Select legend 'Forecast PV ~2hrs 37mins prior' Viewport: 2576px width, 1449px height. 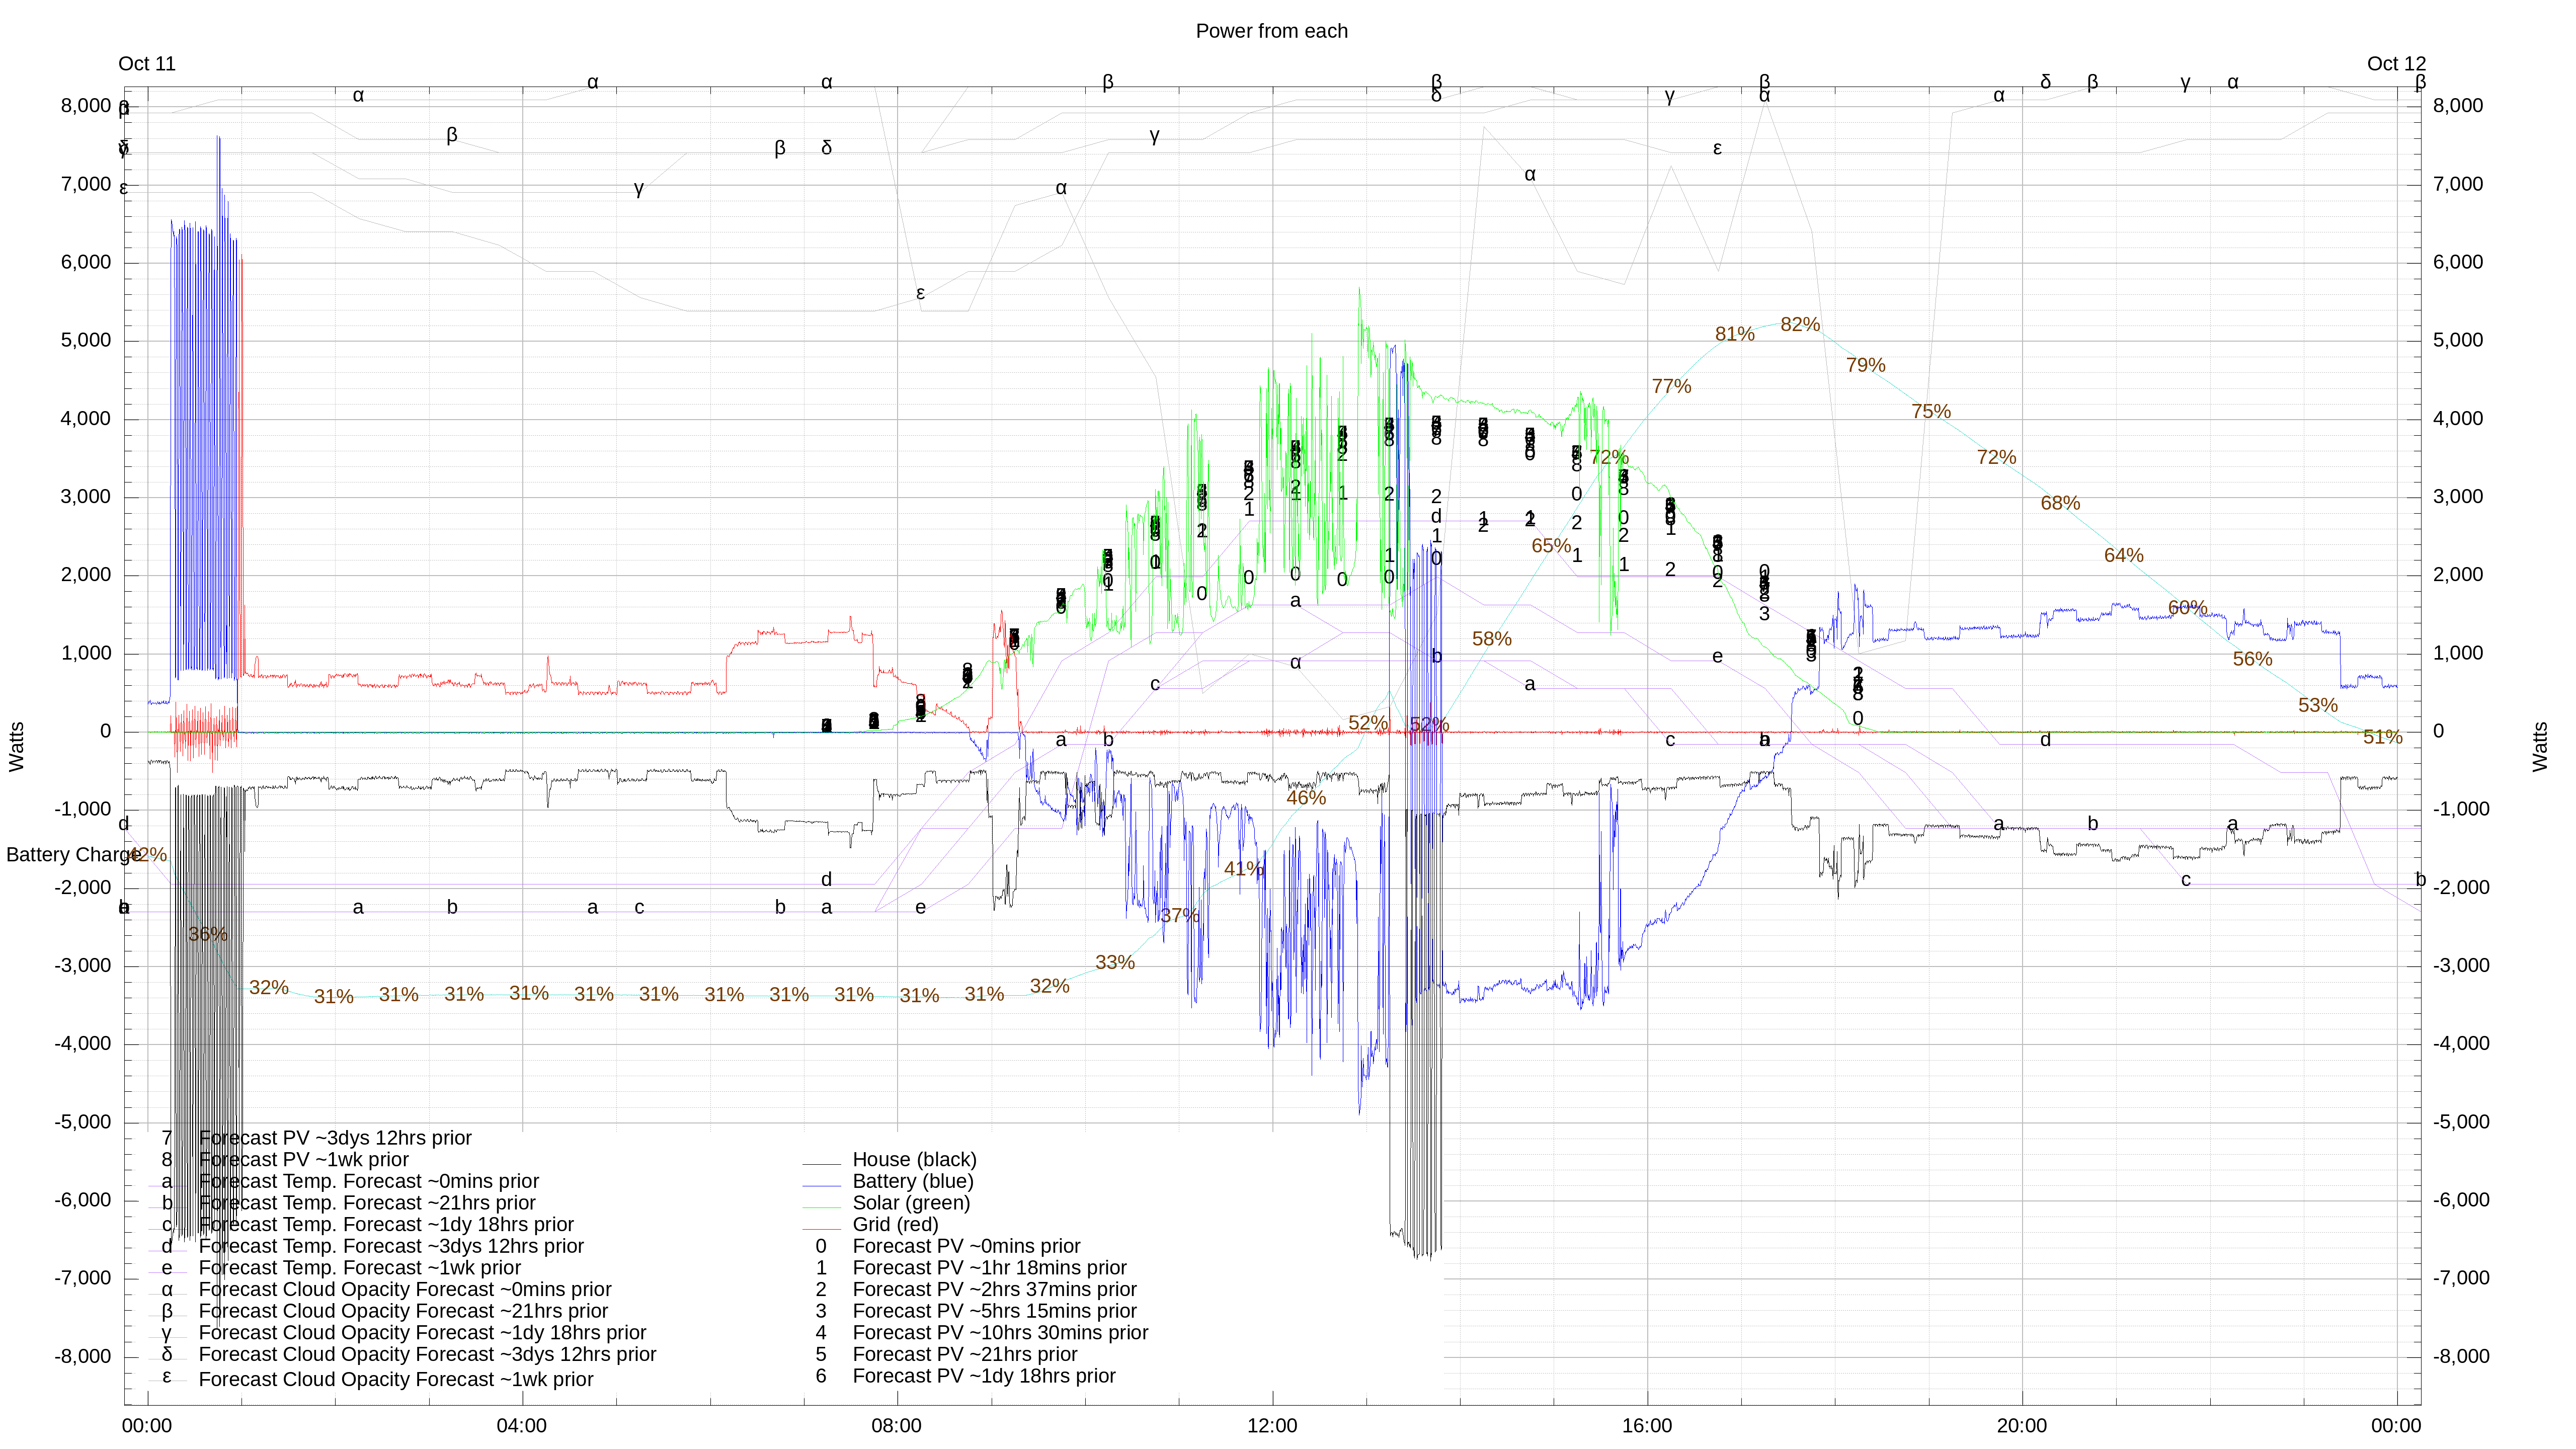click(994, 1290)
